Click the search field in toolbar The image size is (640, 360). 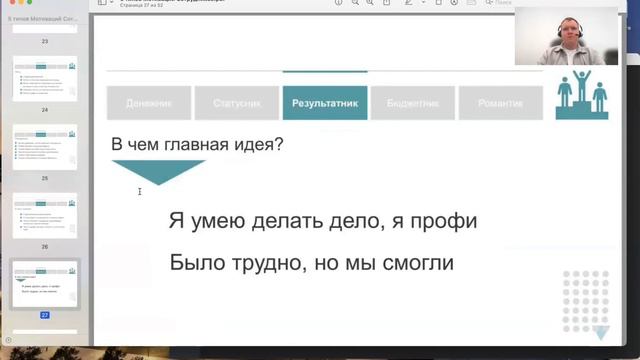point(499,2)
